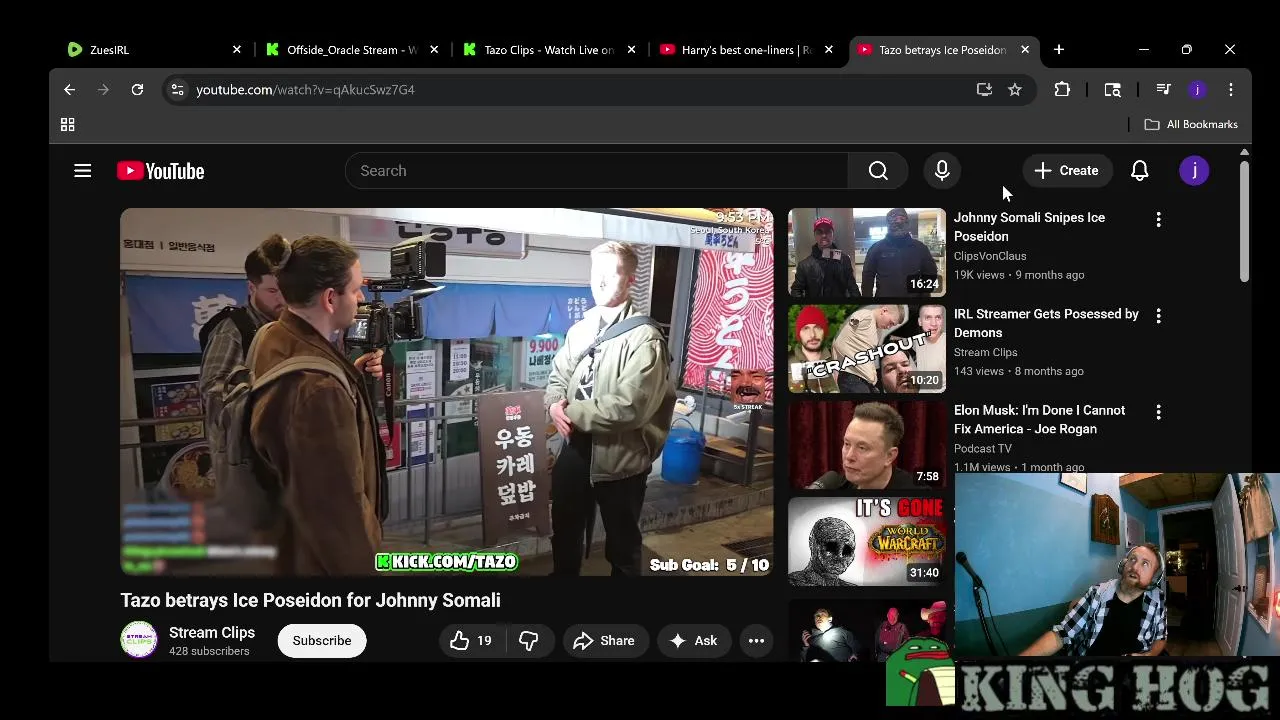1280x720 pixels.
Task: Open All Bookmarks folder
Action: point(1191,125)
